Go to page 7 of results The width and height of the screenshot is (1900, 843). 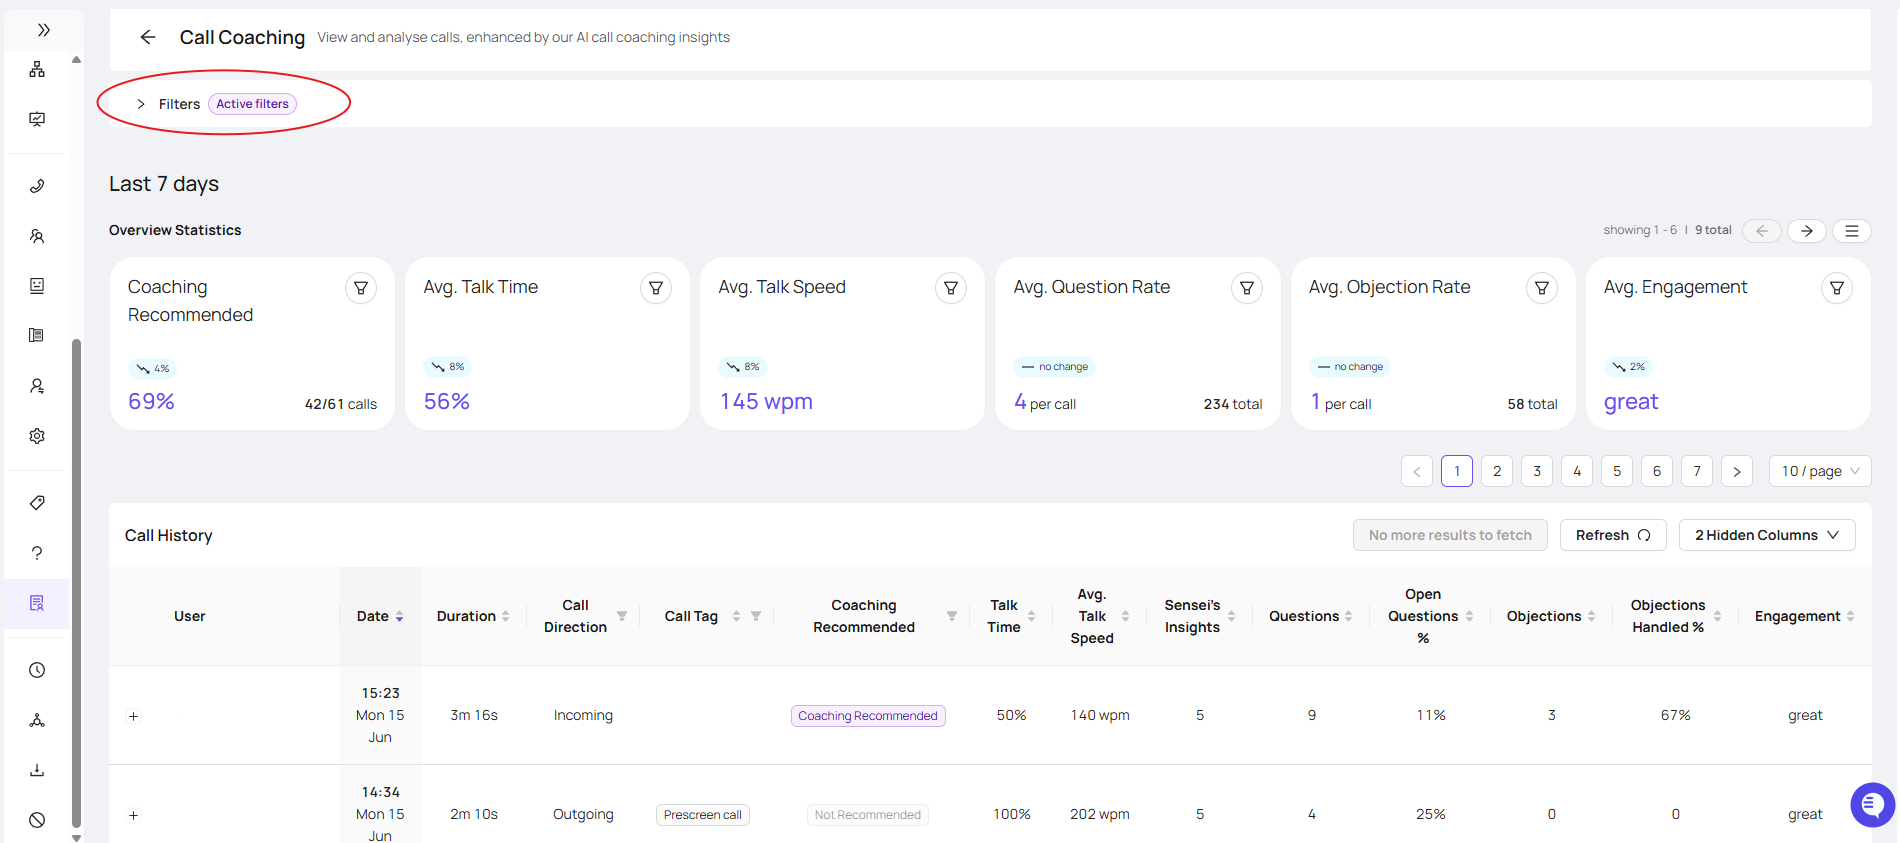[x=1697, y=471]
